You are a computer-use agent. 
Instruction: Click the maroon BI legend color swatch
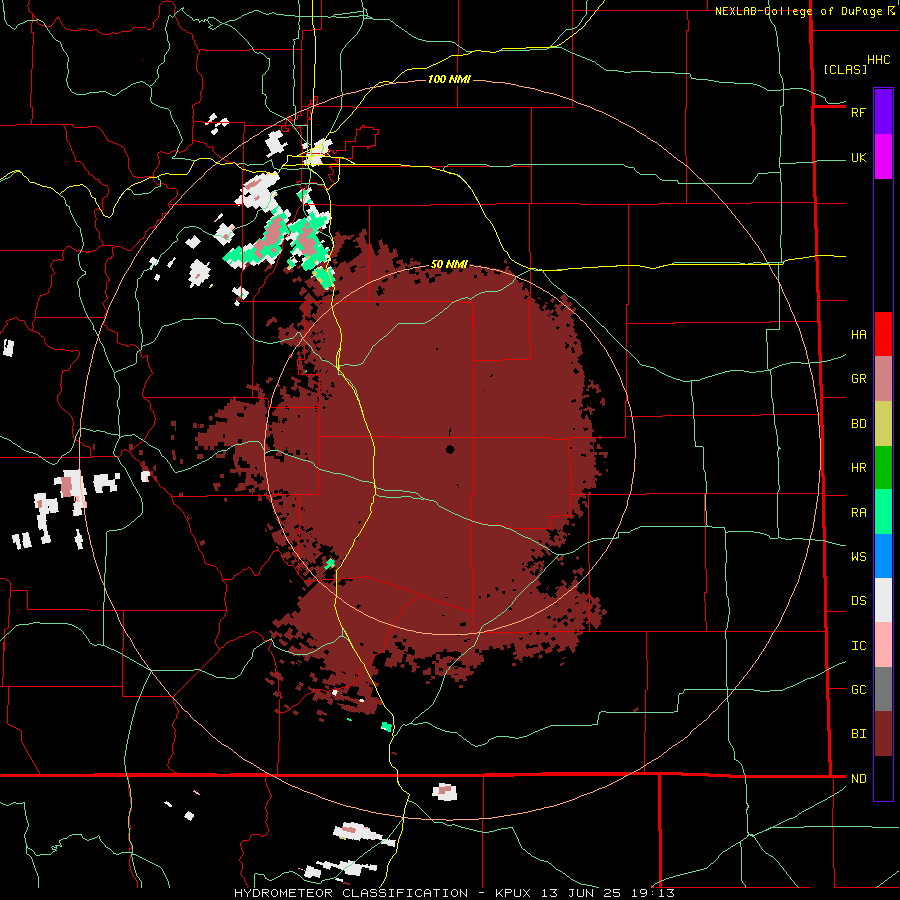(883, 734)
